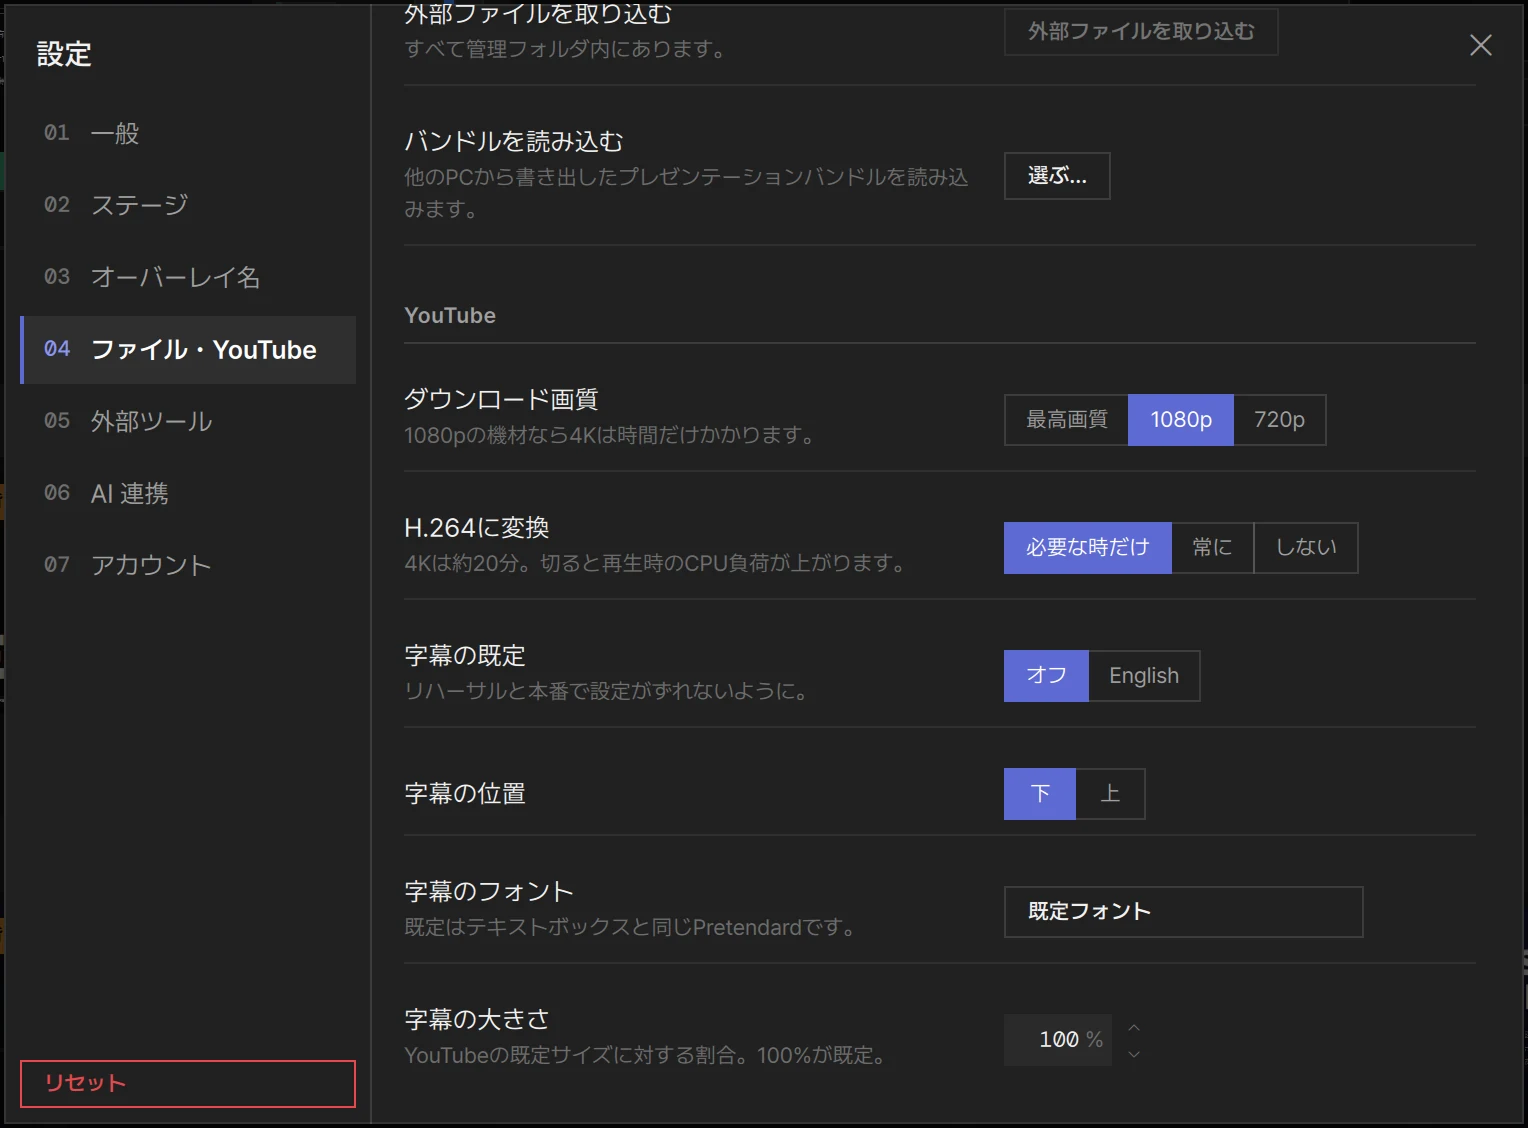
Task: Open the 外部ツール settings section
Action: click(188, 421)
